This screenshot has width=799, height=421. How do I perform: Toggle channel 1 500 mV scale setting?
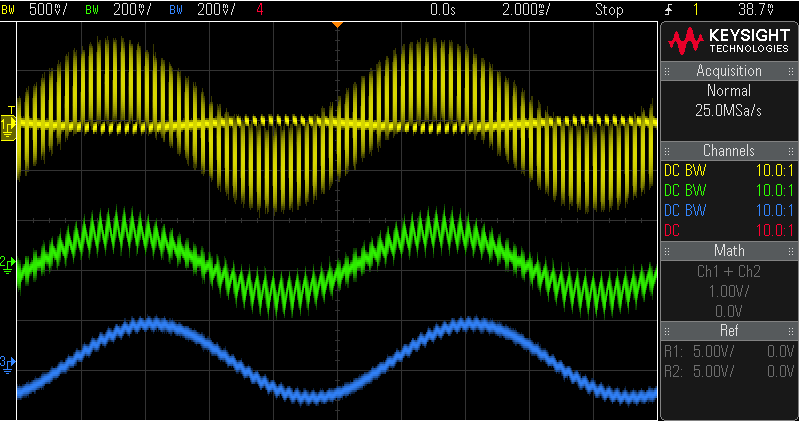(49, 10)
